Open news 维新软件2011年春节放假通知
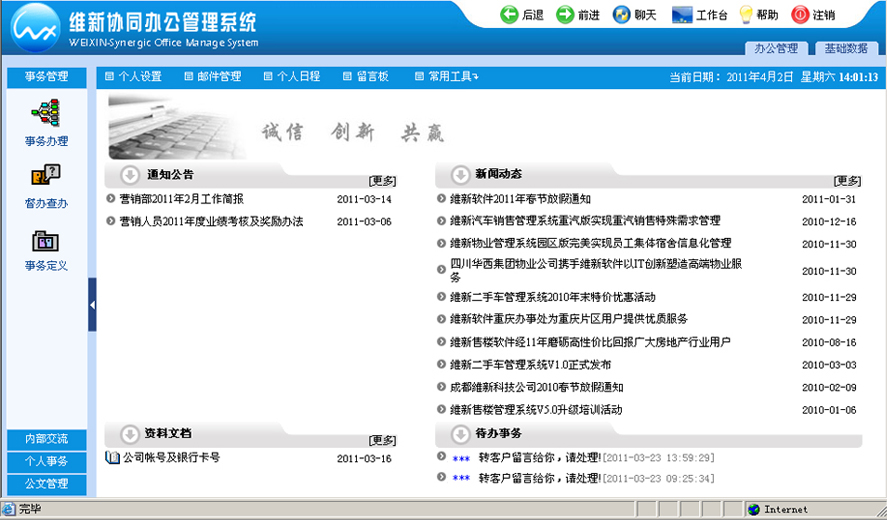Viewport: 887px width, 521px height. 520,199
